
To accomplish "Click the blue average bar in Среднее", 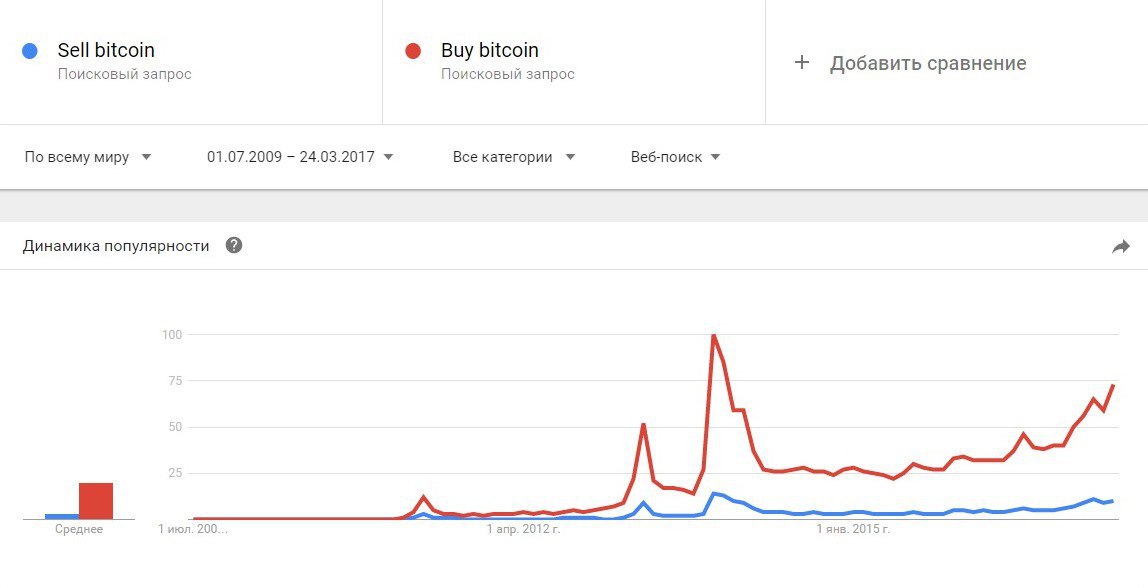I will (x=62, y=516).
